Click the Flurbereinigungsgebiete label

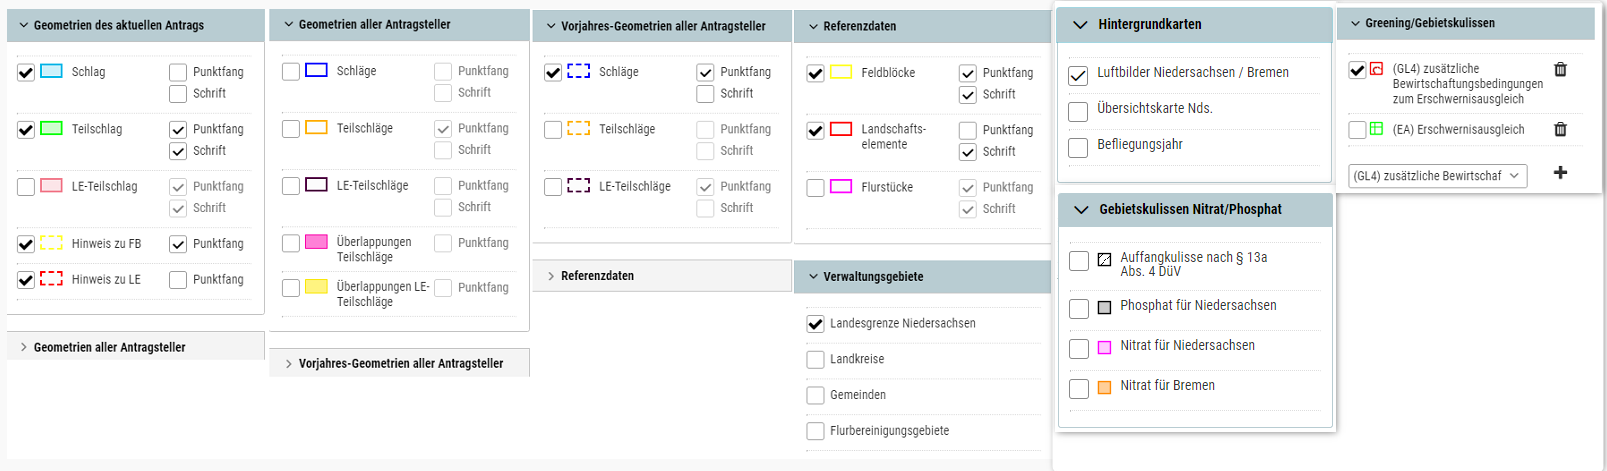(x=889, y=431)
